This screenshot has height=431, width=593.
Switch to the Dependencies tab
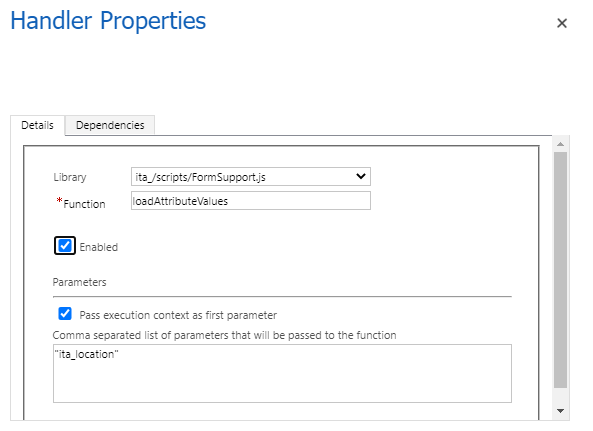pyautogui.click(x=110, y=125)
